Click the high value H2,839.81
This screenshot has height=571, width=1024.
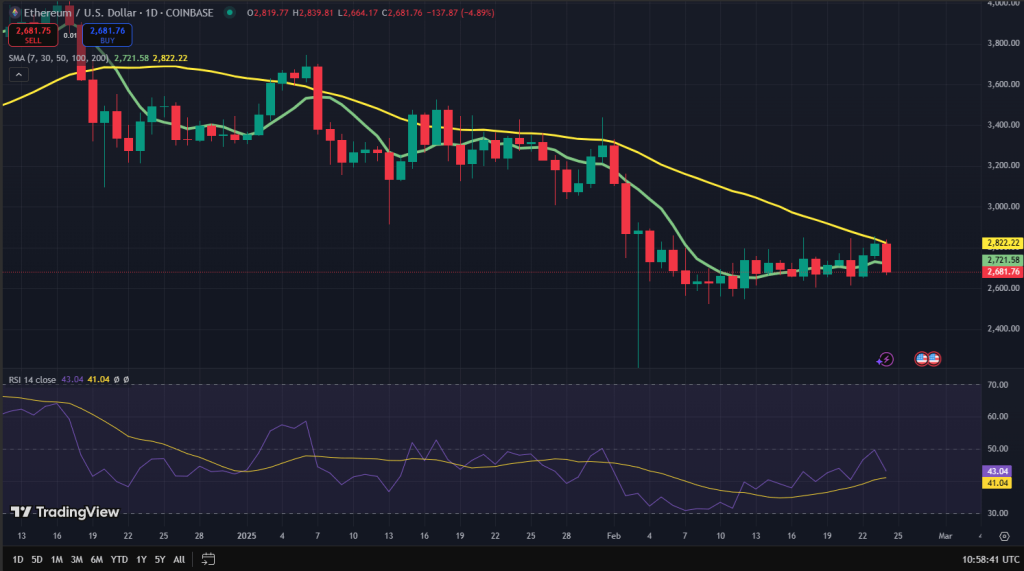coord(313,12)
